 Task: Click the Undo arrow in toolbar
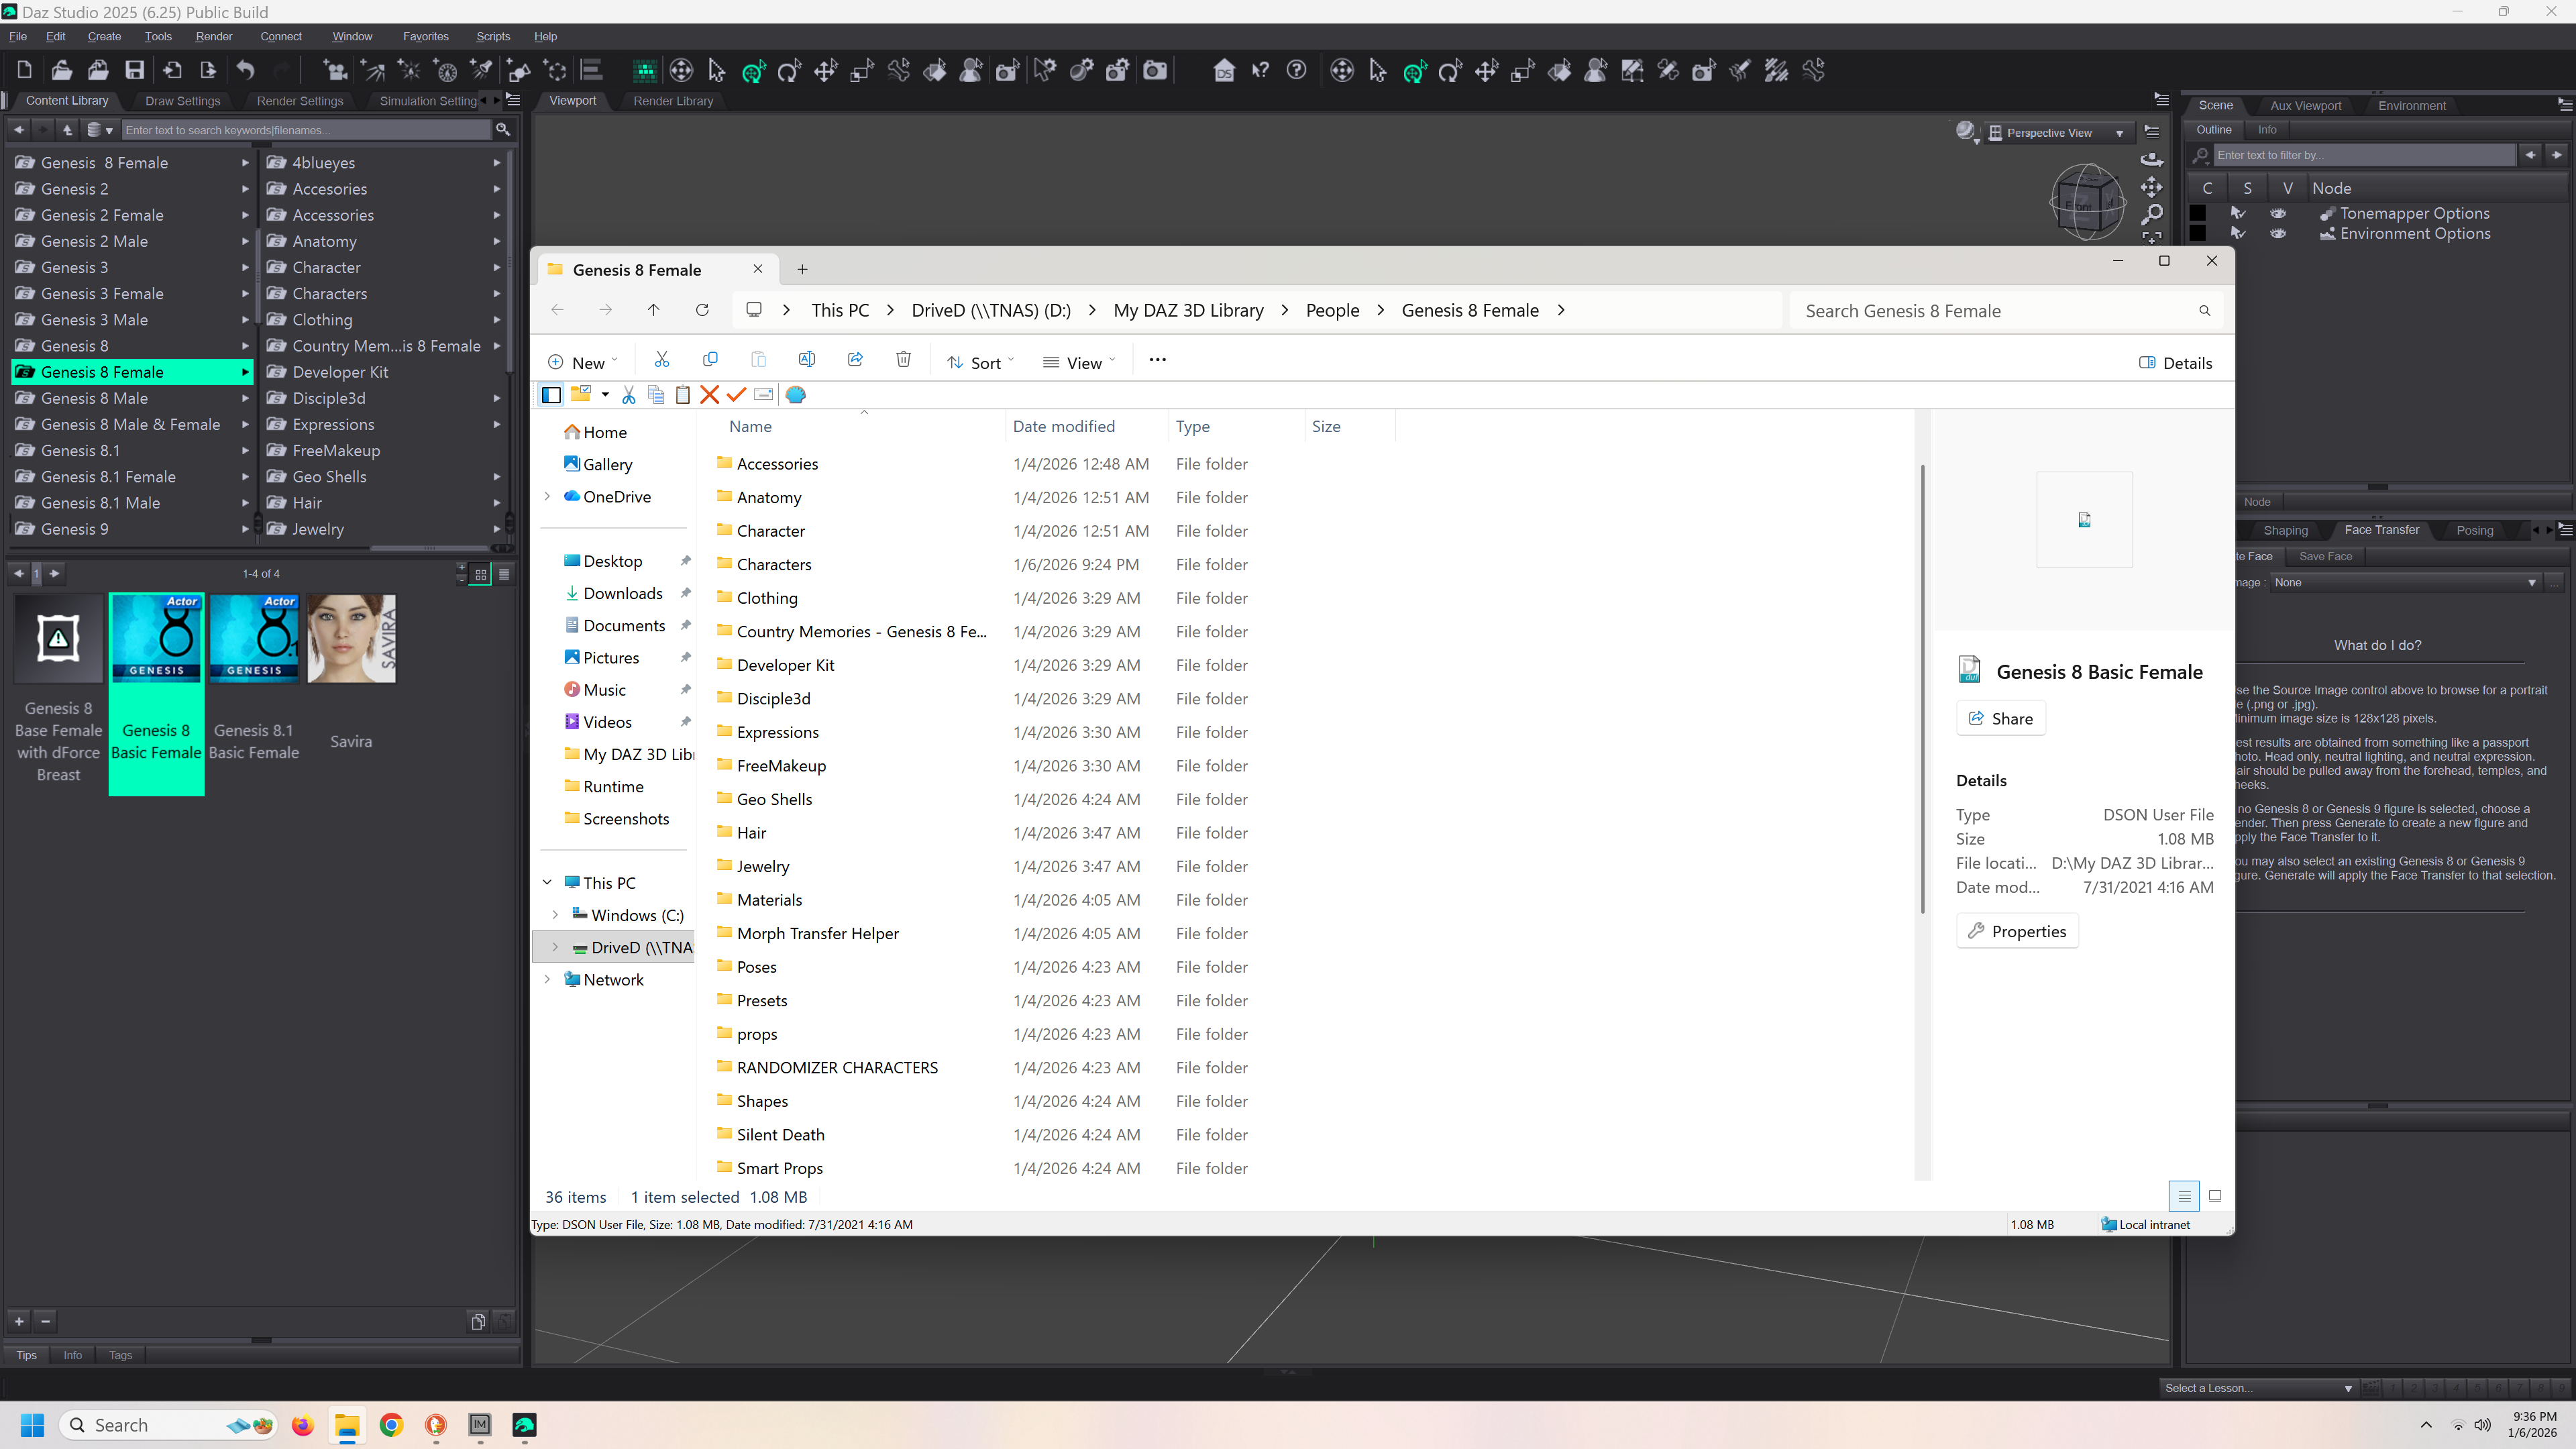pyautogui.click(x=245, y=70)
